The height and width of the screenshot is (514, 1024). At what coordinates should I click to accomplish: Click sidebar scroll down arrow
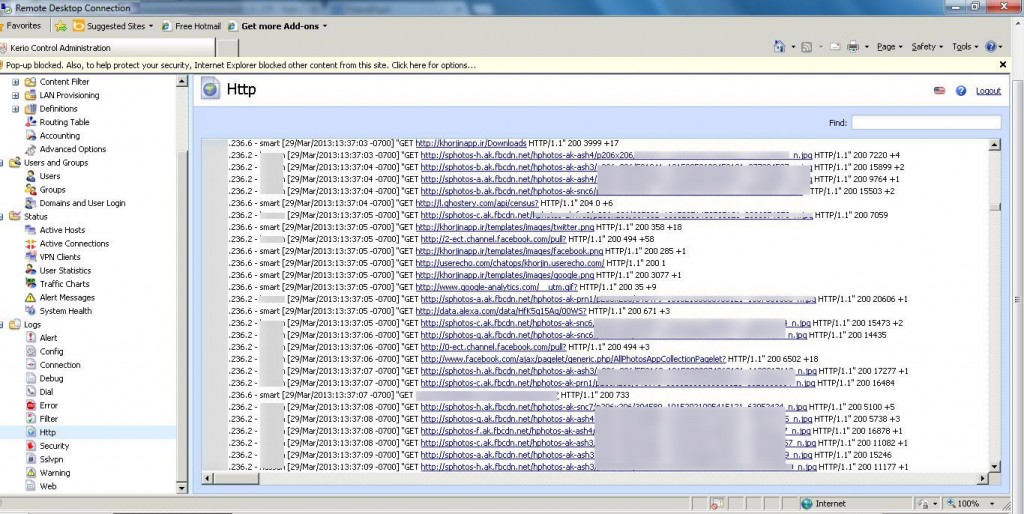coord(182,487)
